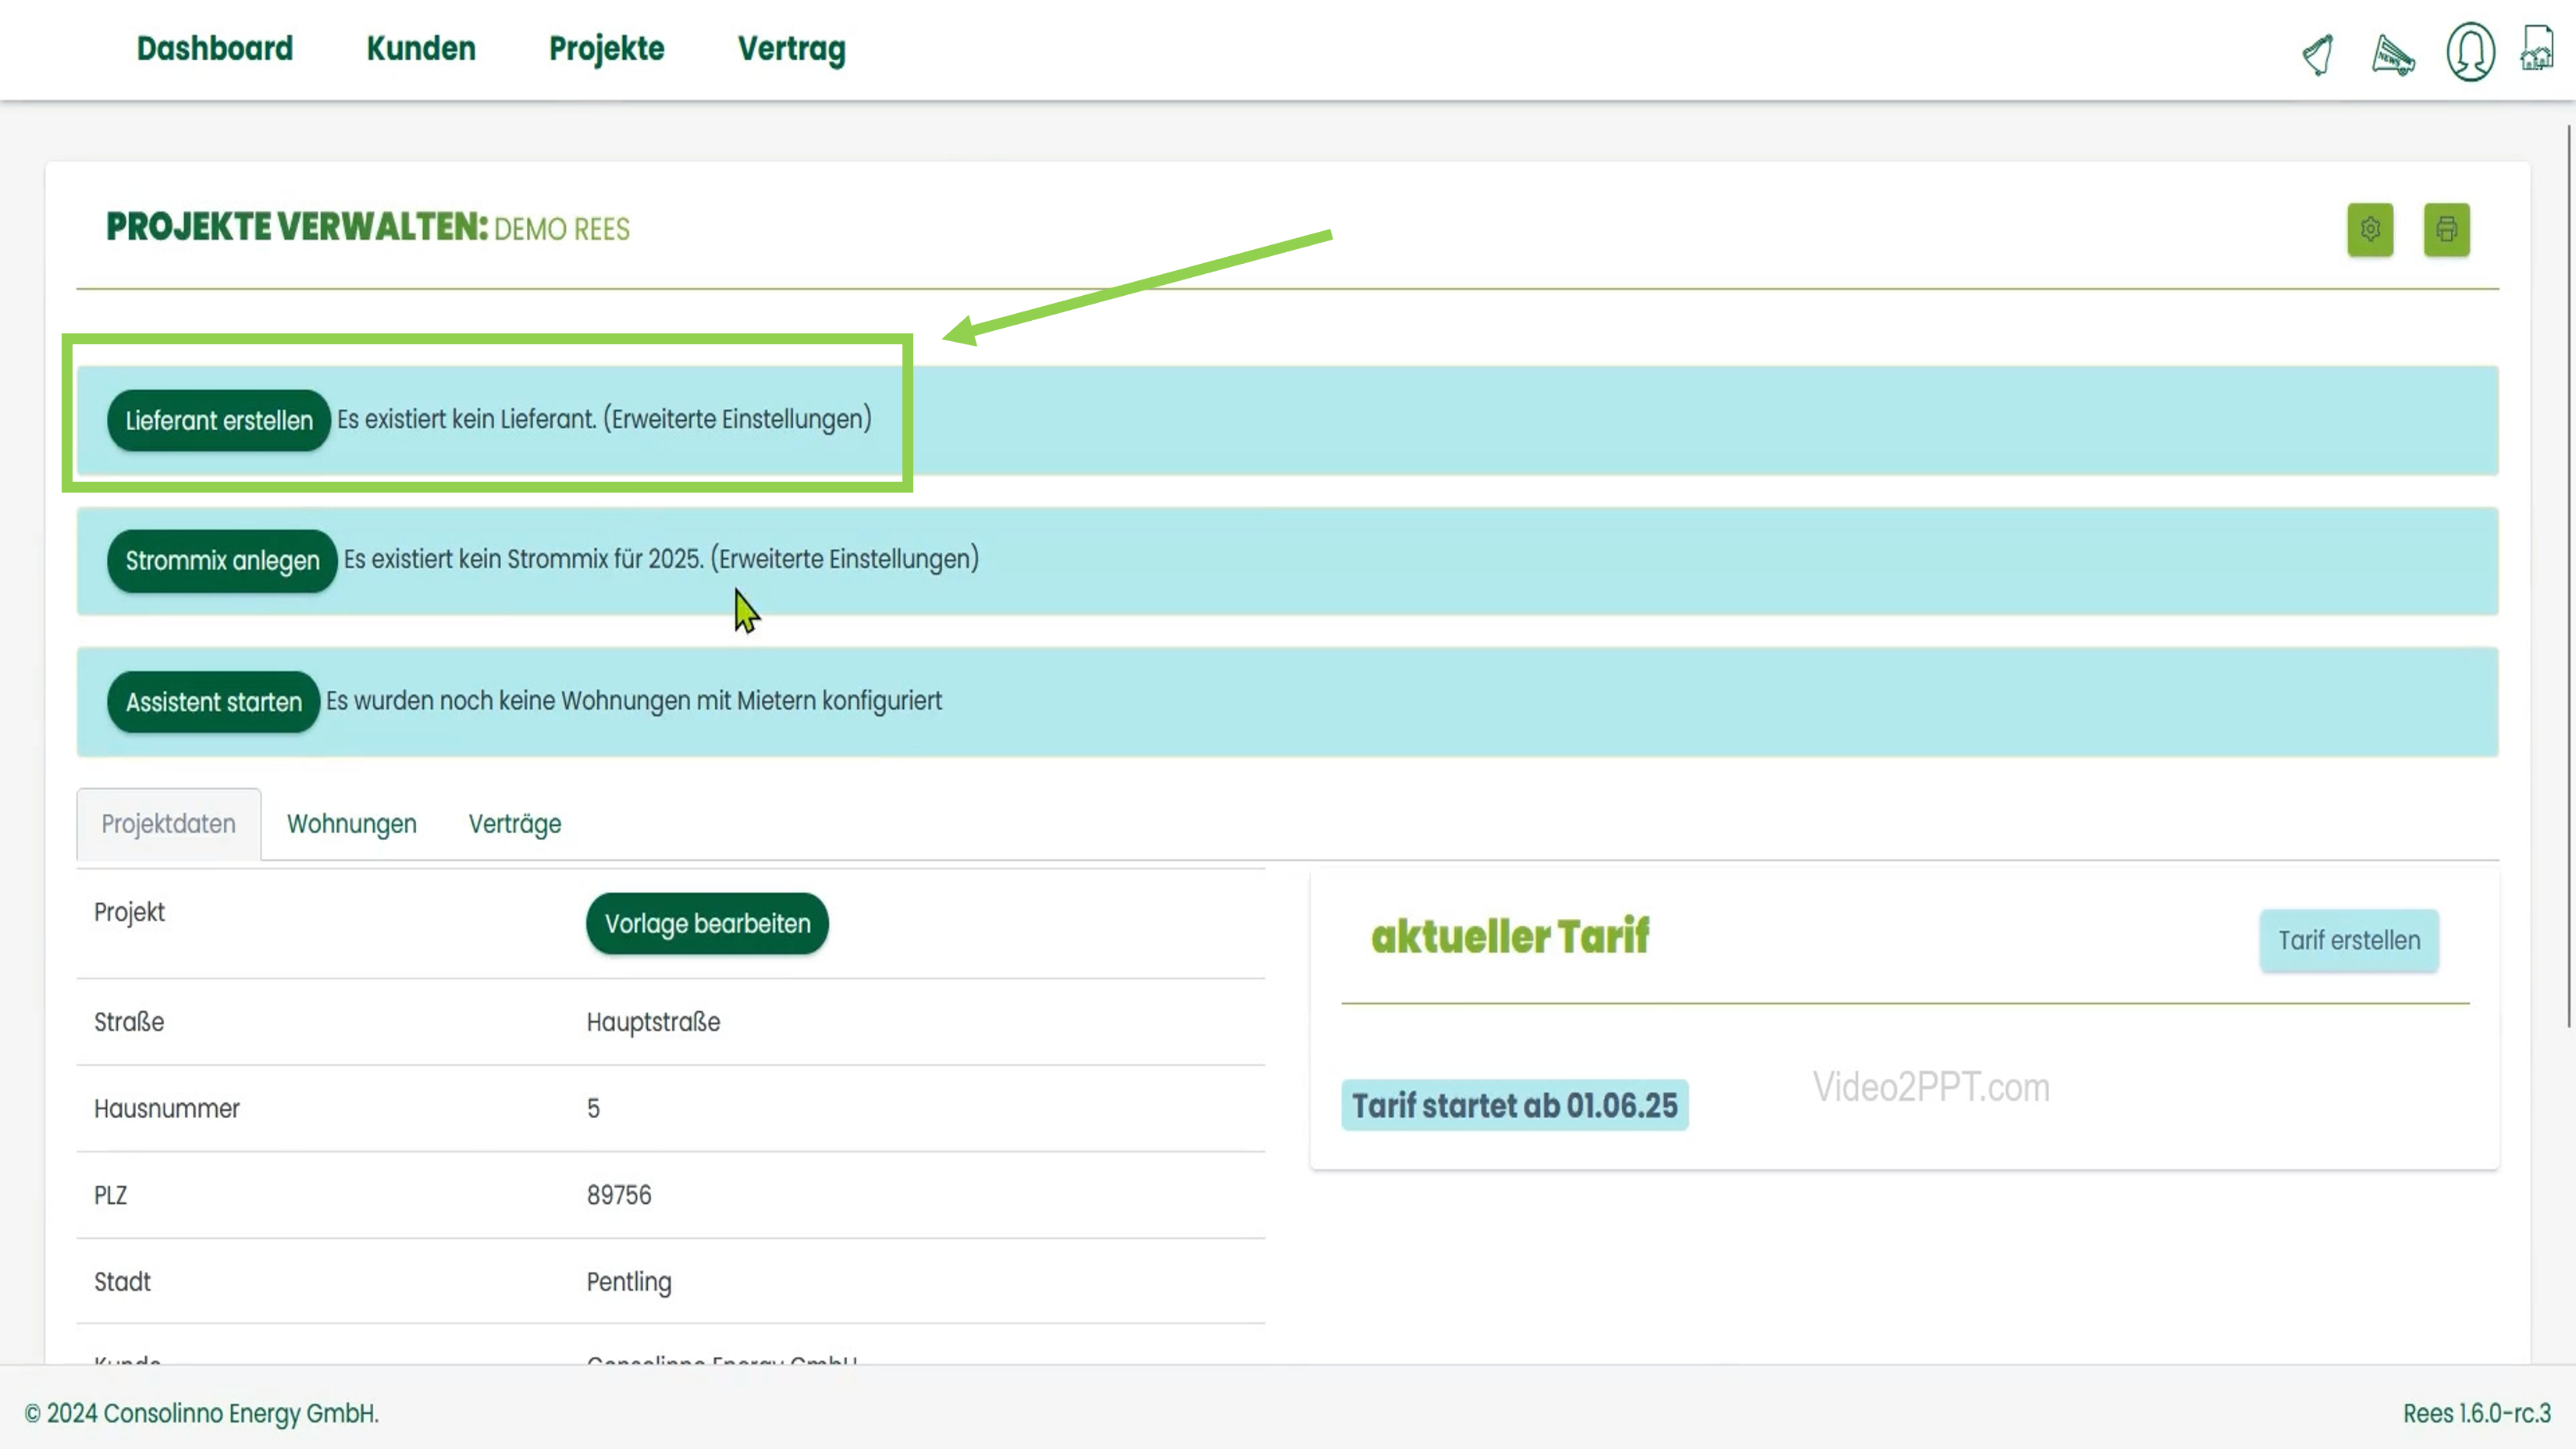
Task: Click the 'DEMO REES' project title
Action: (x=562, y=229)
